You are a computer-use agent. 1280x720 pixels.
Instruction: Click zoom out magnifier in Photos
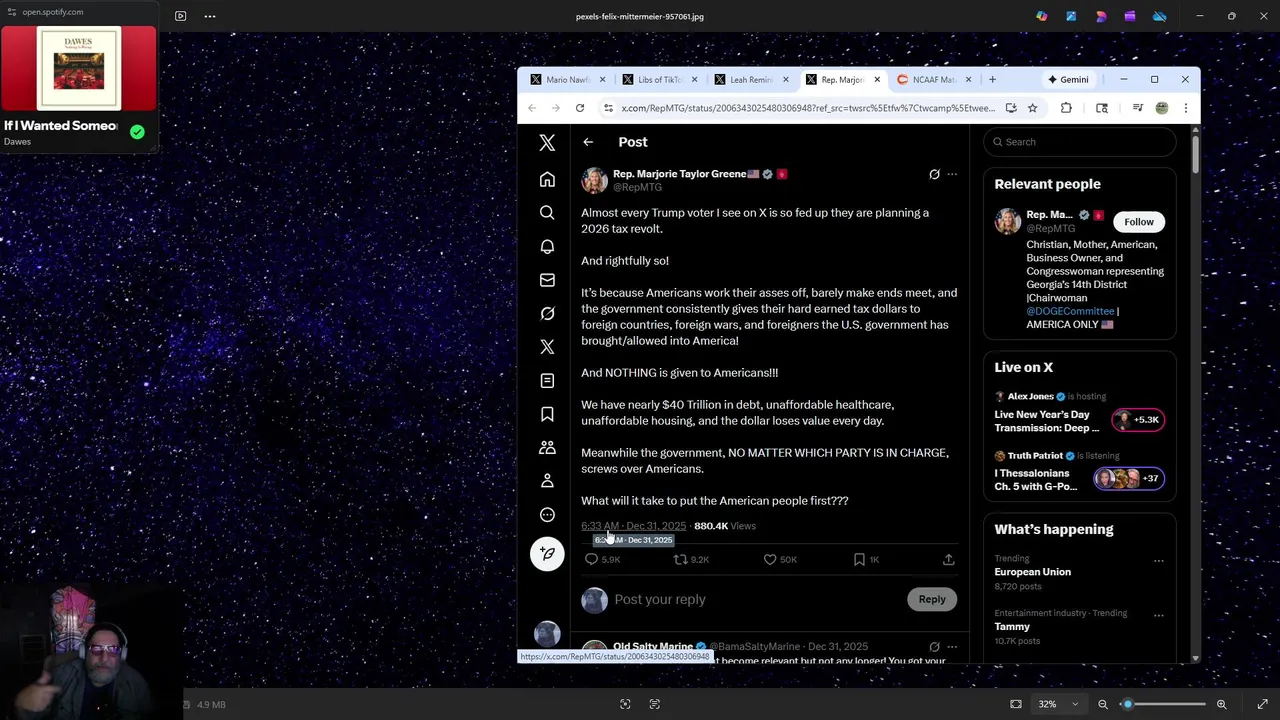click(1103, 704)
